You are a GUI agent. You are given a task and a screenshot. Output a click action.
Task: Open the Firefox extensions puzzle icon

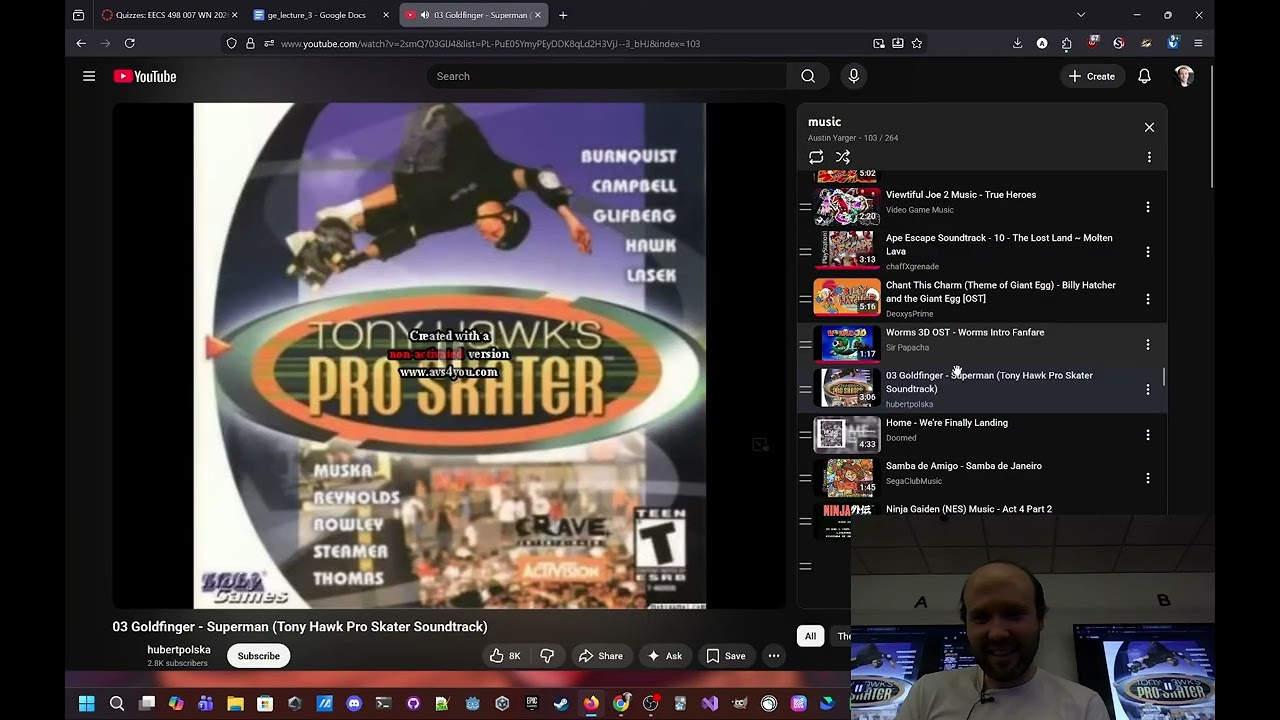(x=1066, y=43)
